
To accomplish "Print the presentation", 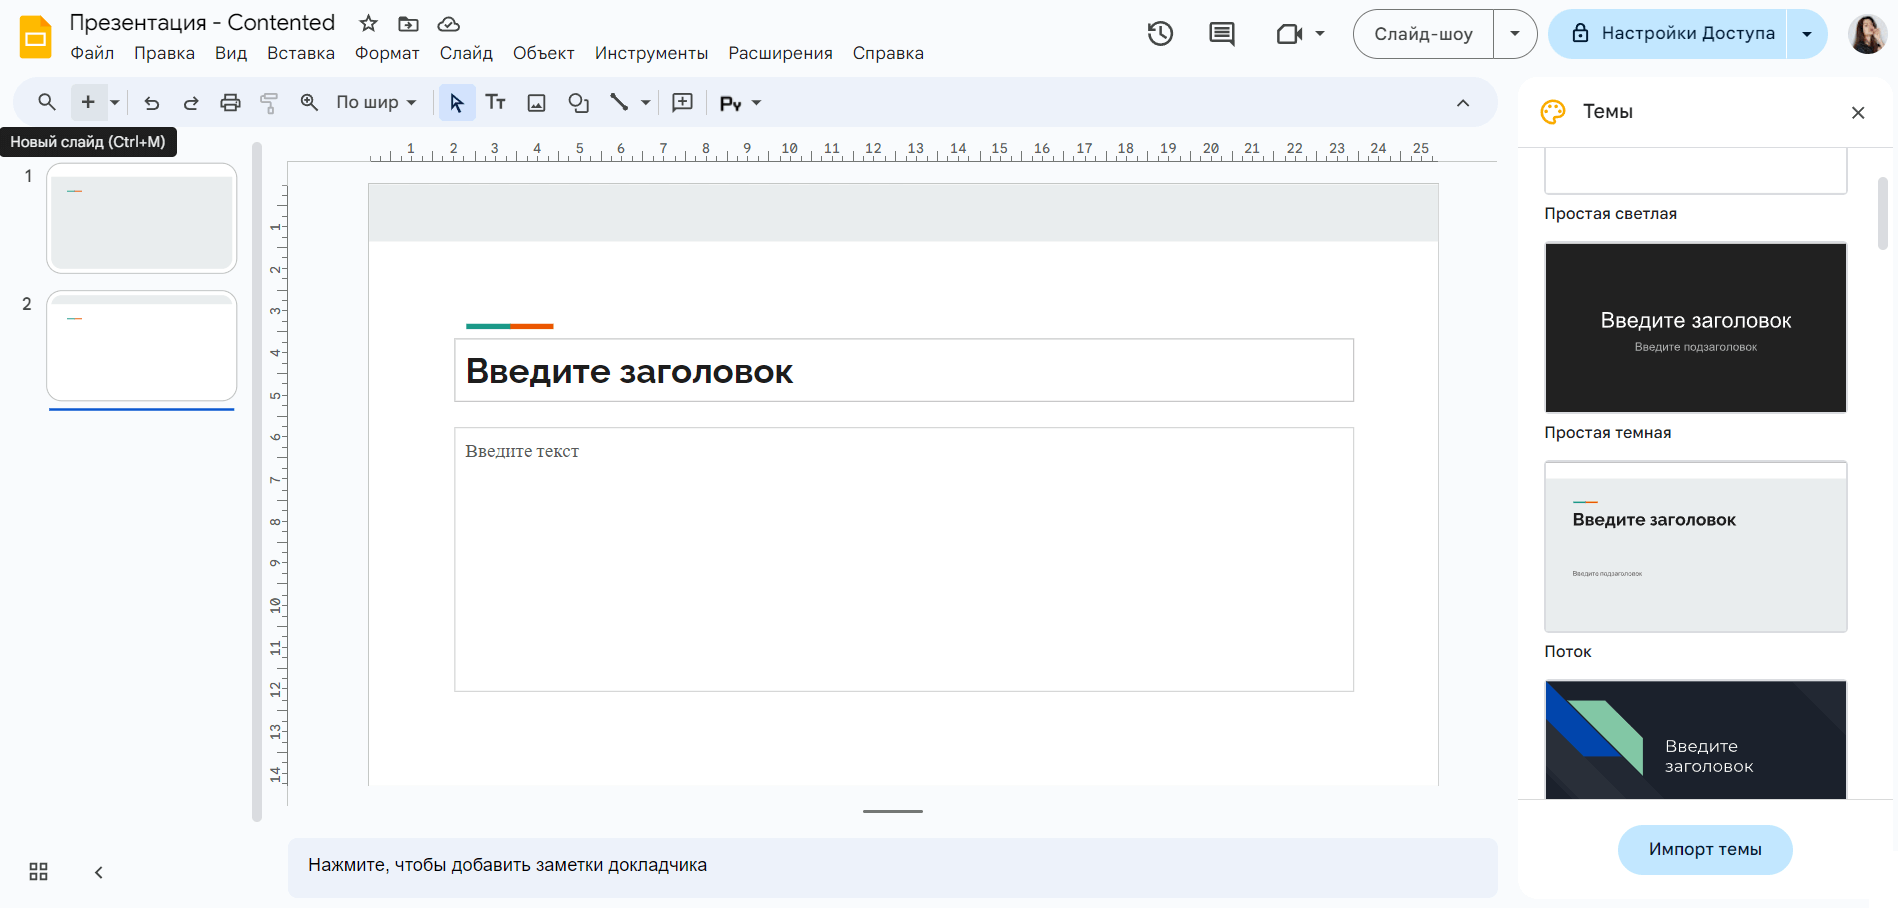I will [230, 102].
